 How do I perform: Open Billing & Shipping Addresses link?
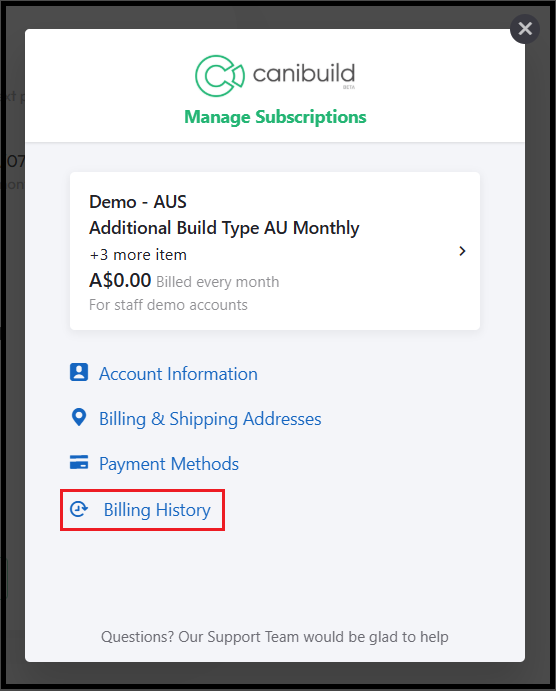pos(210,419)
